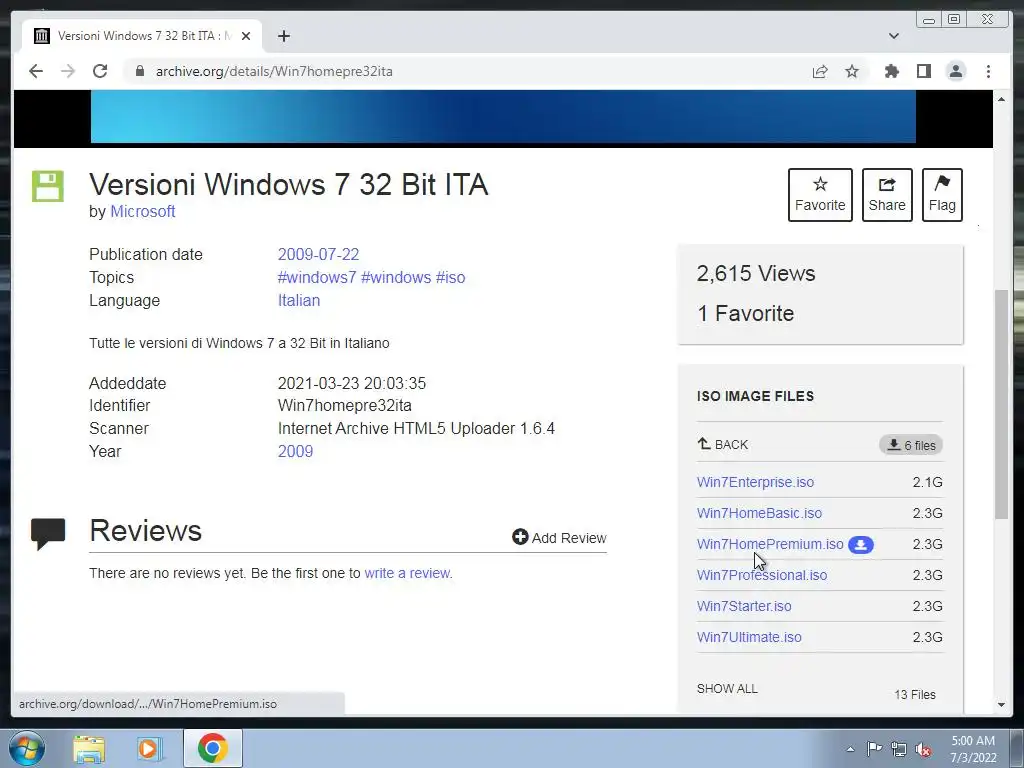The image size is (1024, 768).
Task: Click the page scrollbar thumb
Action: pyautogui.click(x=1001, y=404)
